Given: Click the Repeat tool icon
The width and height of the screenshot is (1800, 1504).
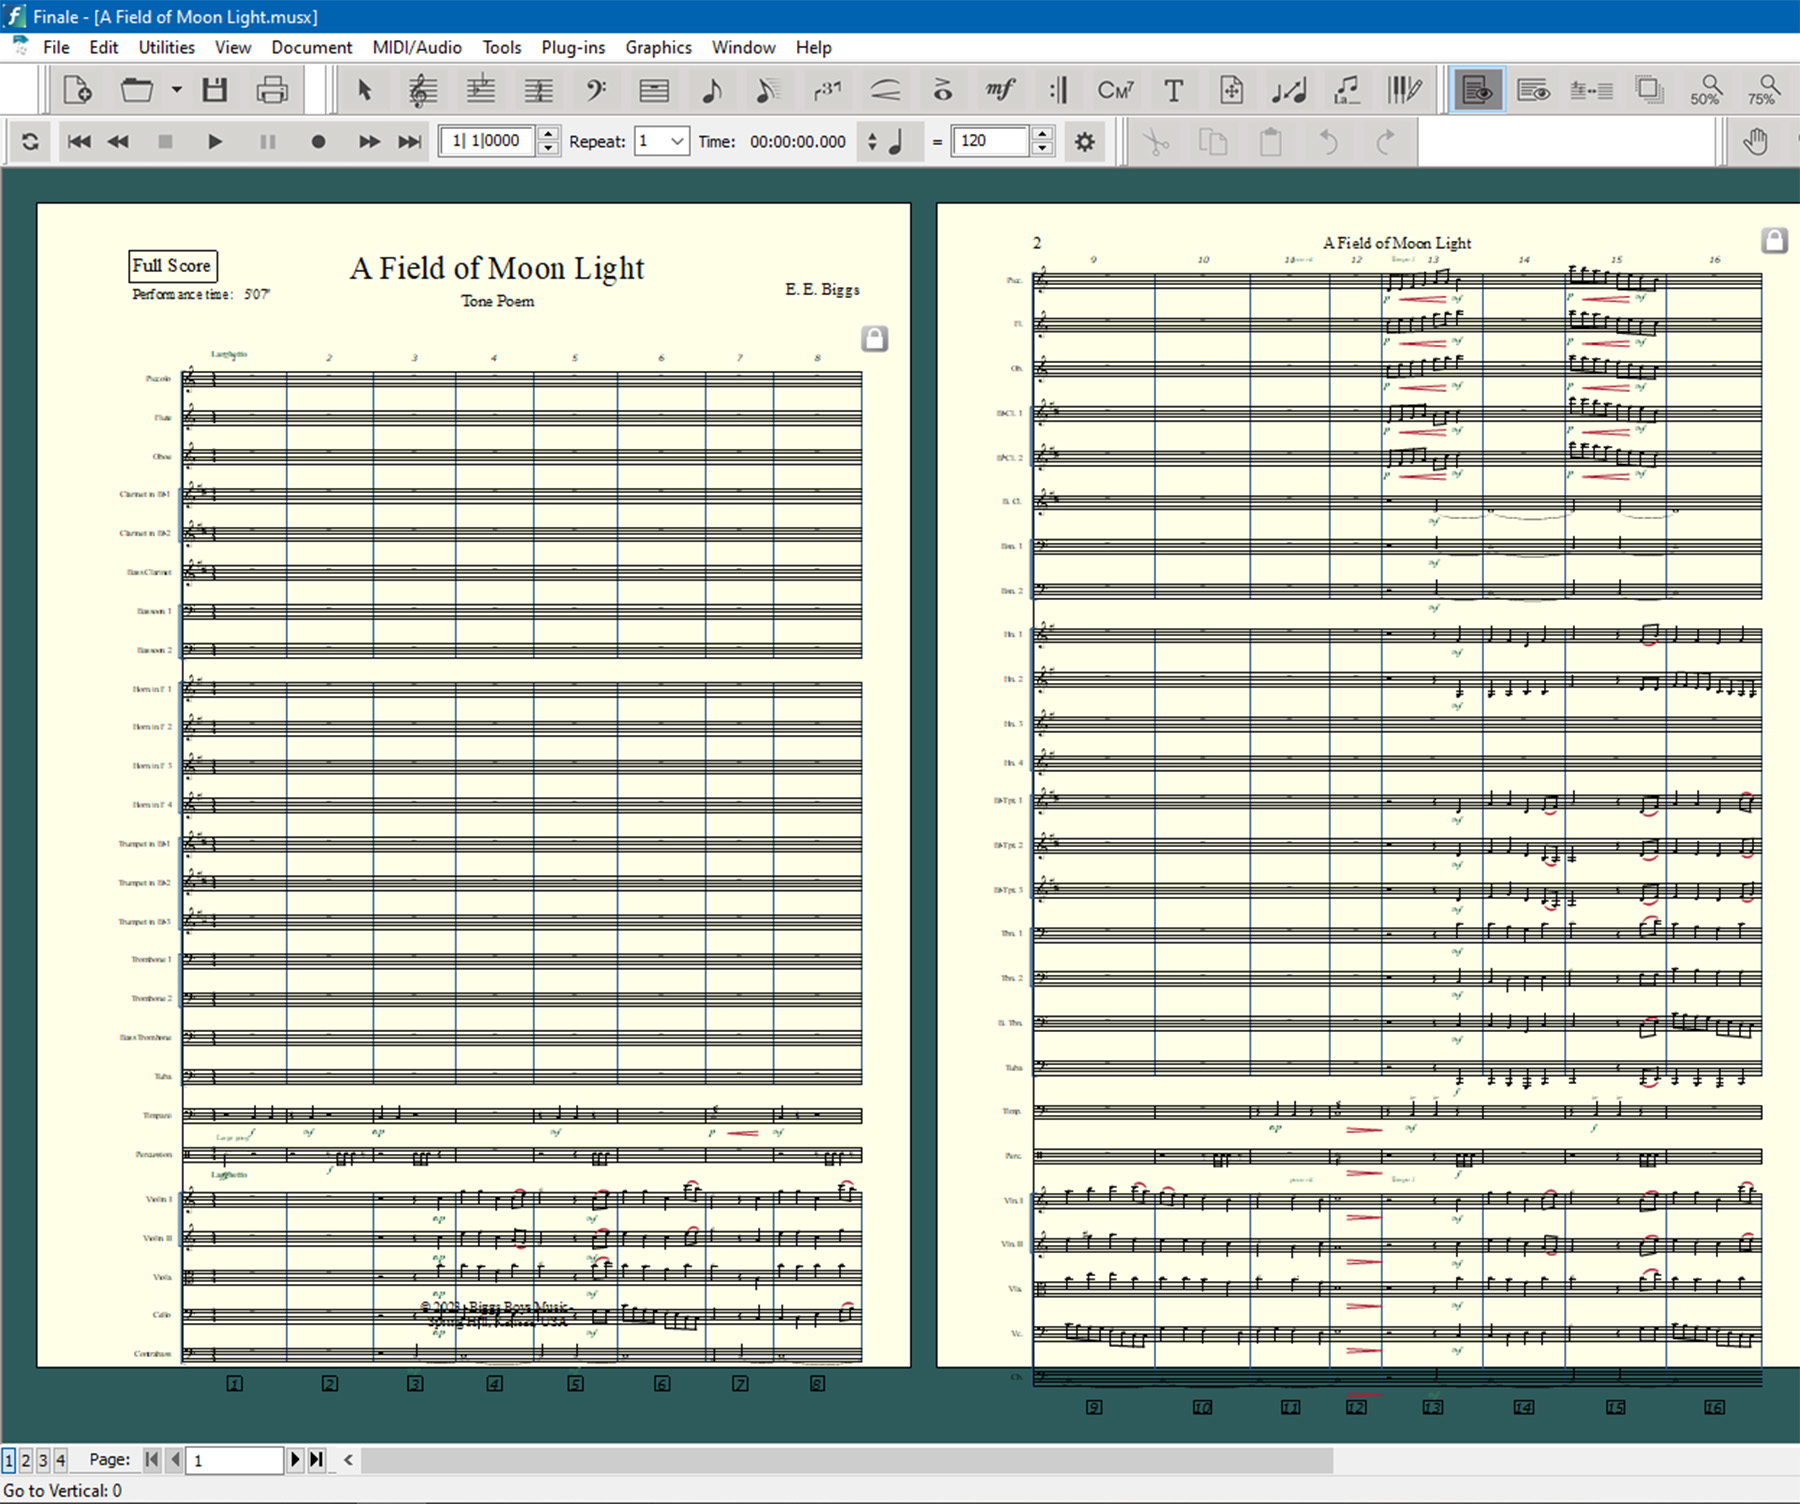Looking at the screenshot, I should point(1058,91).
